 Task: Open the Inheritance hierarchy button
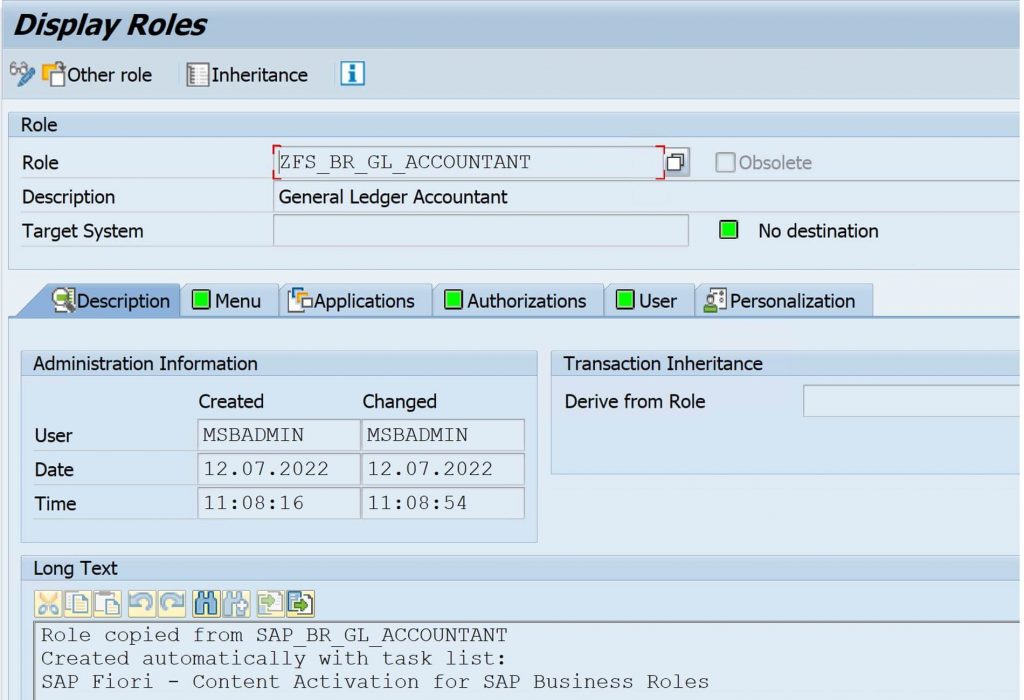pos(247,74)
